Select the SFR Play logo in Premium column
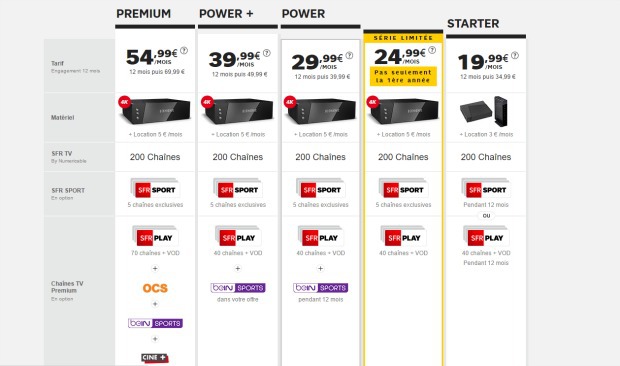Image resolution: width=620 pixels, height=366 pixels. coord(155,237)
